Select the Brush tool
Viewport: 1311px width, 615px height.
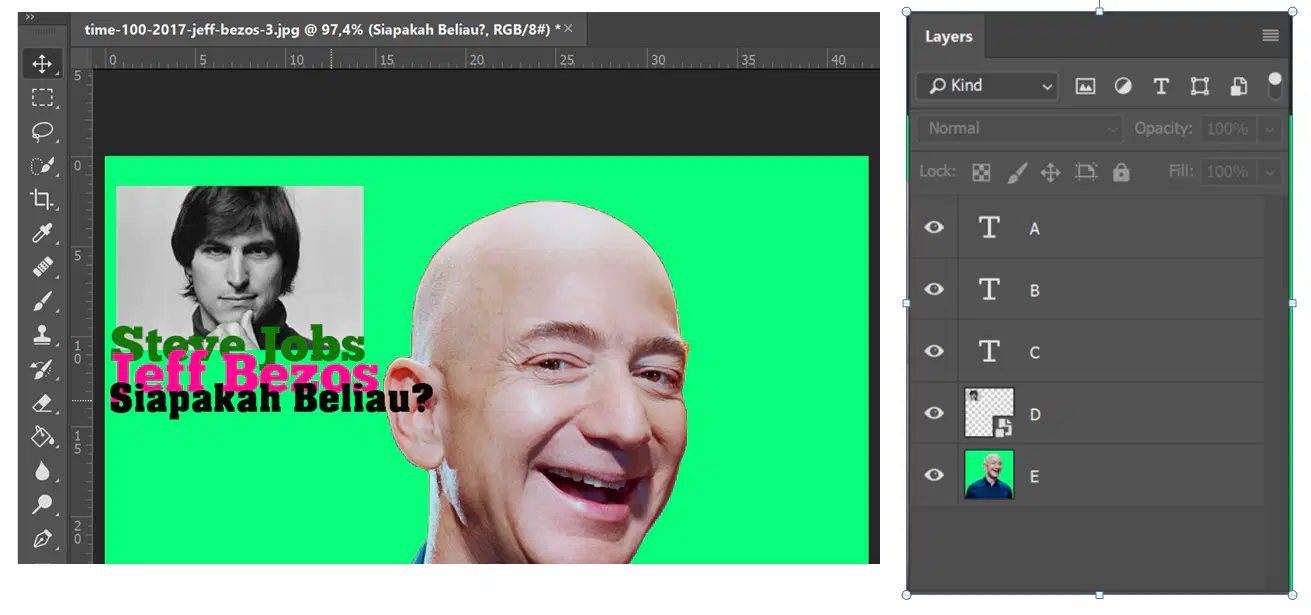(x=42, y=301)
